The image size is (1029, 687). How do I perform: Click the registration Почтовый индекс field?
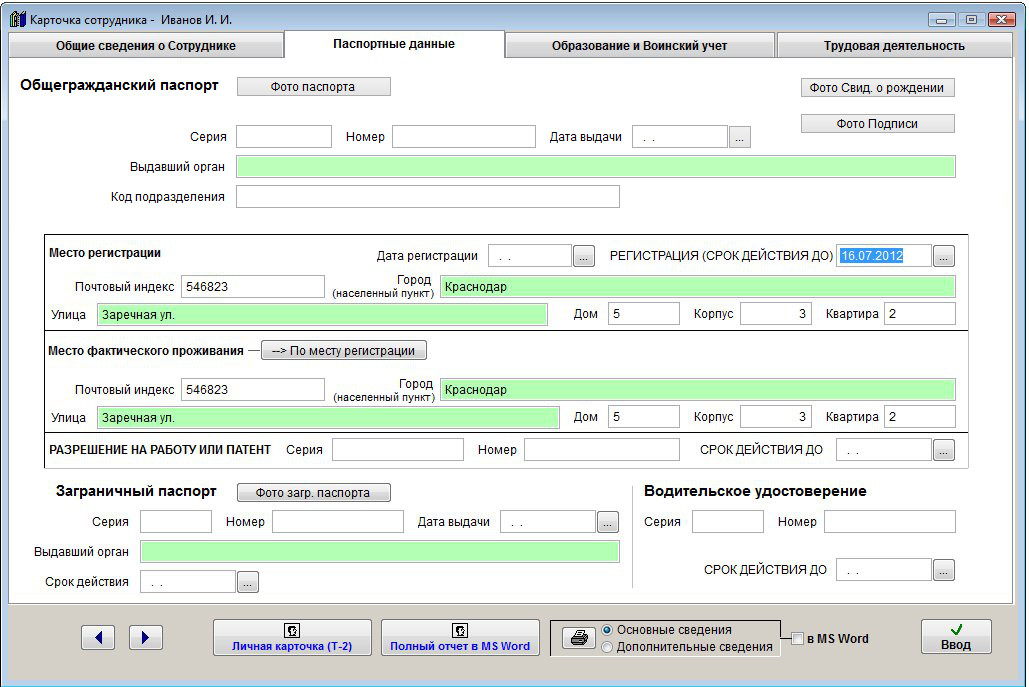click(x=253, y=287)
